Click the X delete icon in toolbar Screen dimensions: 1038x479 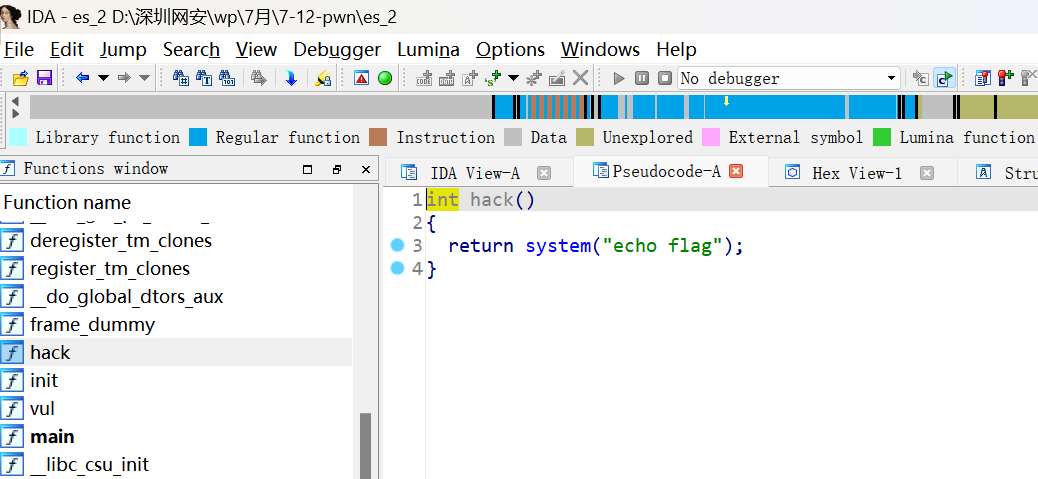point(580,78)
